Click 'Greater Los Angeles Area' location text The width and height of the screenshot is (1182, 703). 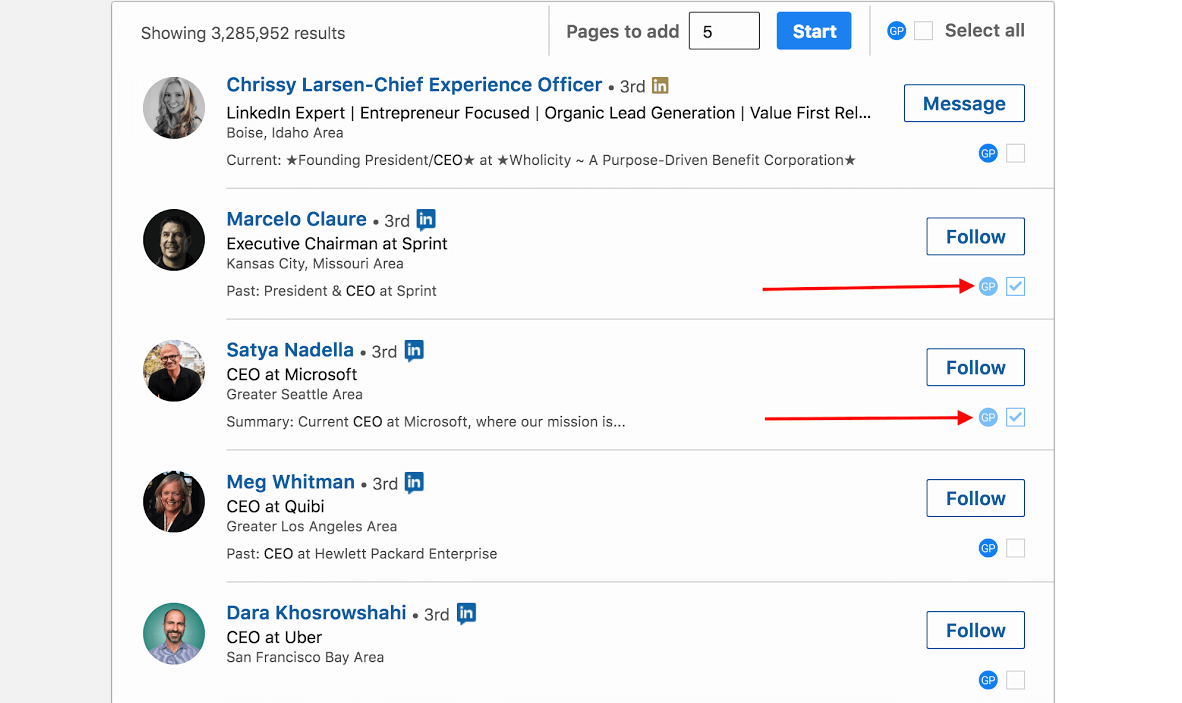[312, 527]
